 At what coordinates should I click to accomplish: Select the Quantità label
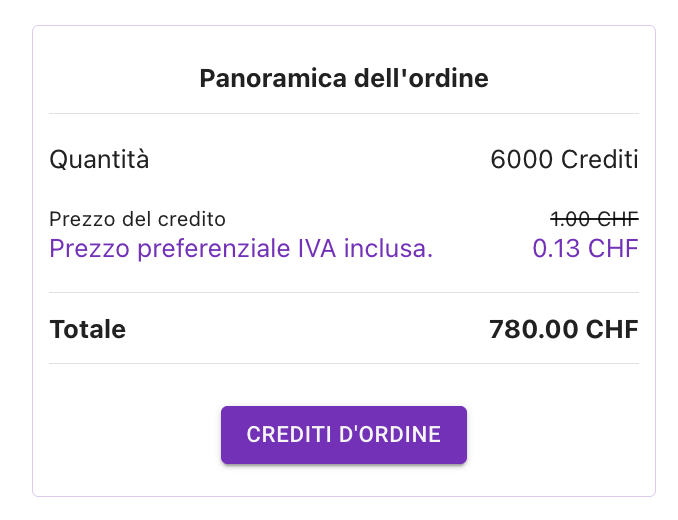pos(99,159)
